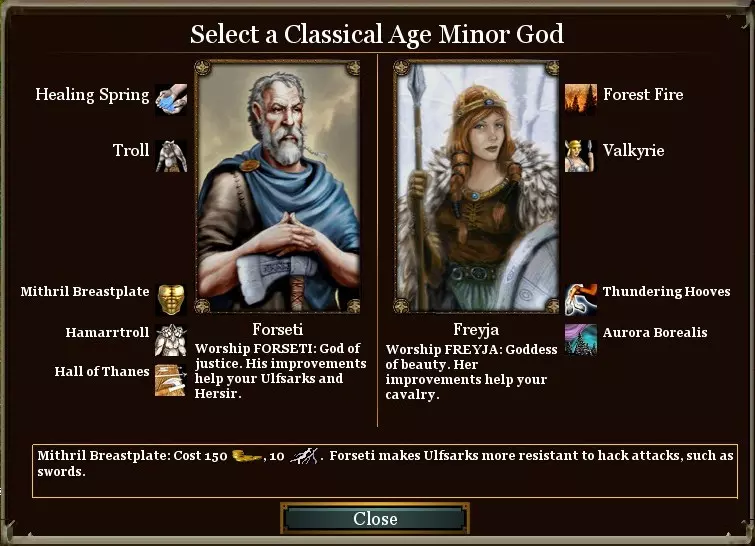Click the Mithril Breastplate golden armor icon
Image resolution: width=755 pixels, height=546 pixels.
point(171,299)
